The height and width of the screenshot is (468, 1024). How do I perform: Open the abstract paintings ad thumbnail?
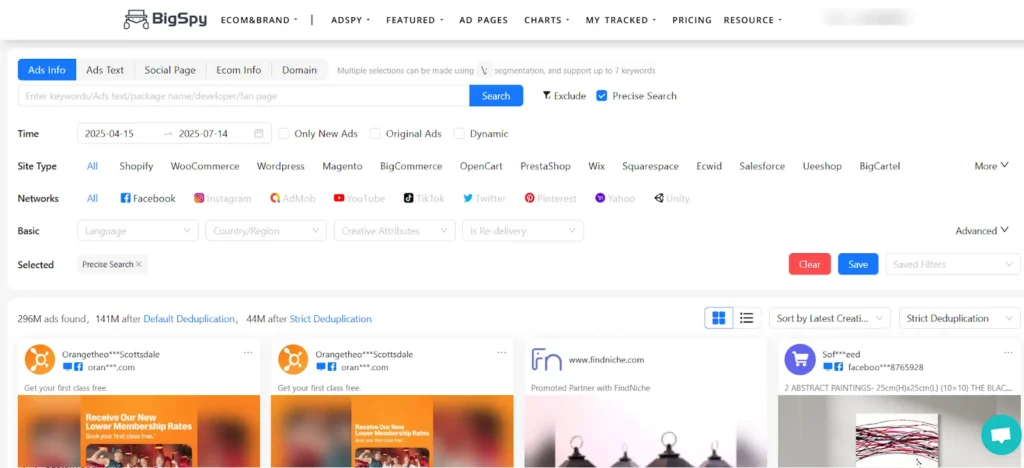tap(899, 431)
